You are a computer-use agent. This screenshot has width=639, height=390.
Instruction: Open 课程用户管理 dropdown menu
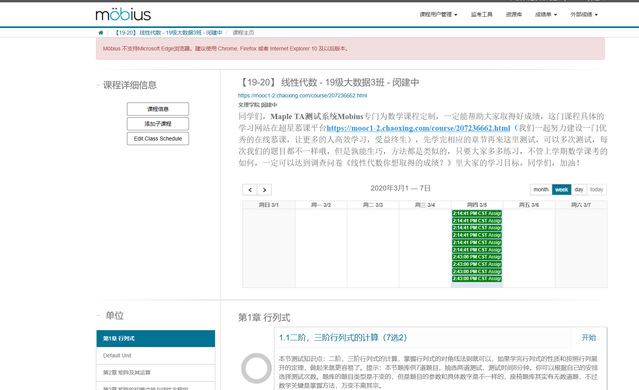tap(438, 15)
